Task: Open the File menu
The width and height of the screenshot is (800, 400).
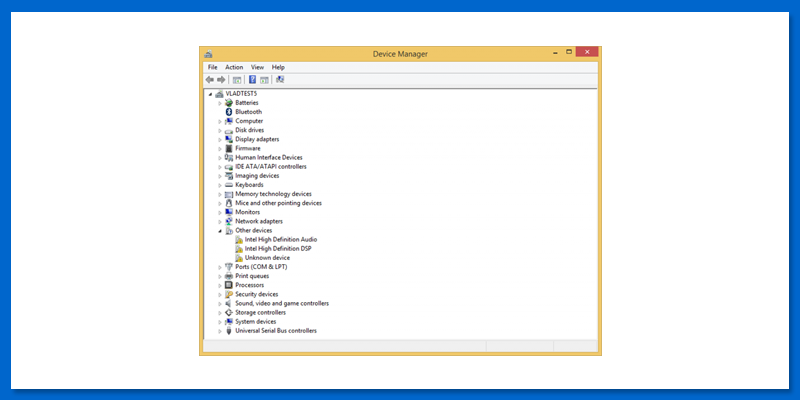Action: click(212, 67)
